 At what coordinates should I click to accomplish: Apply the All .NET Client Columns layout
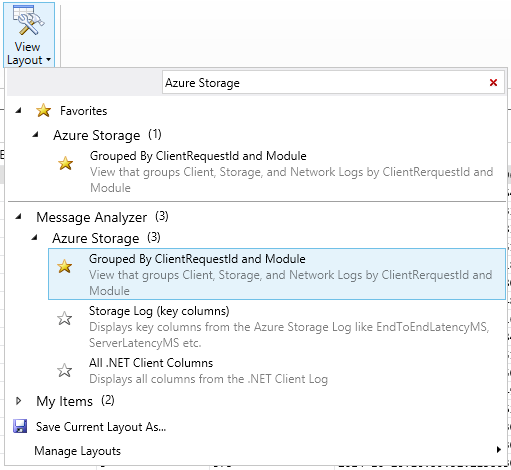click(x=277, y=371)
